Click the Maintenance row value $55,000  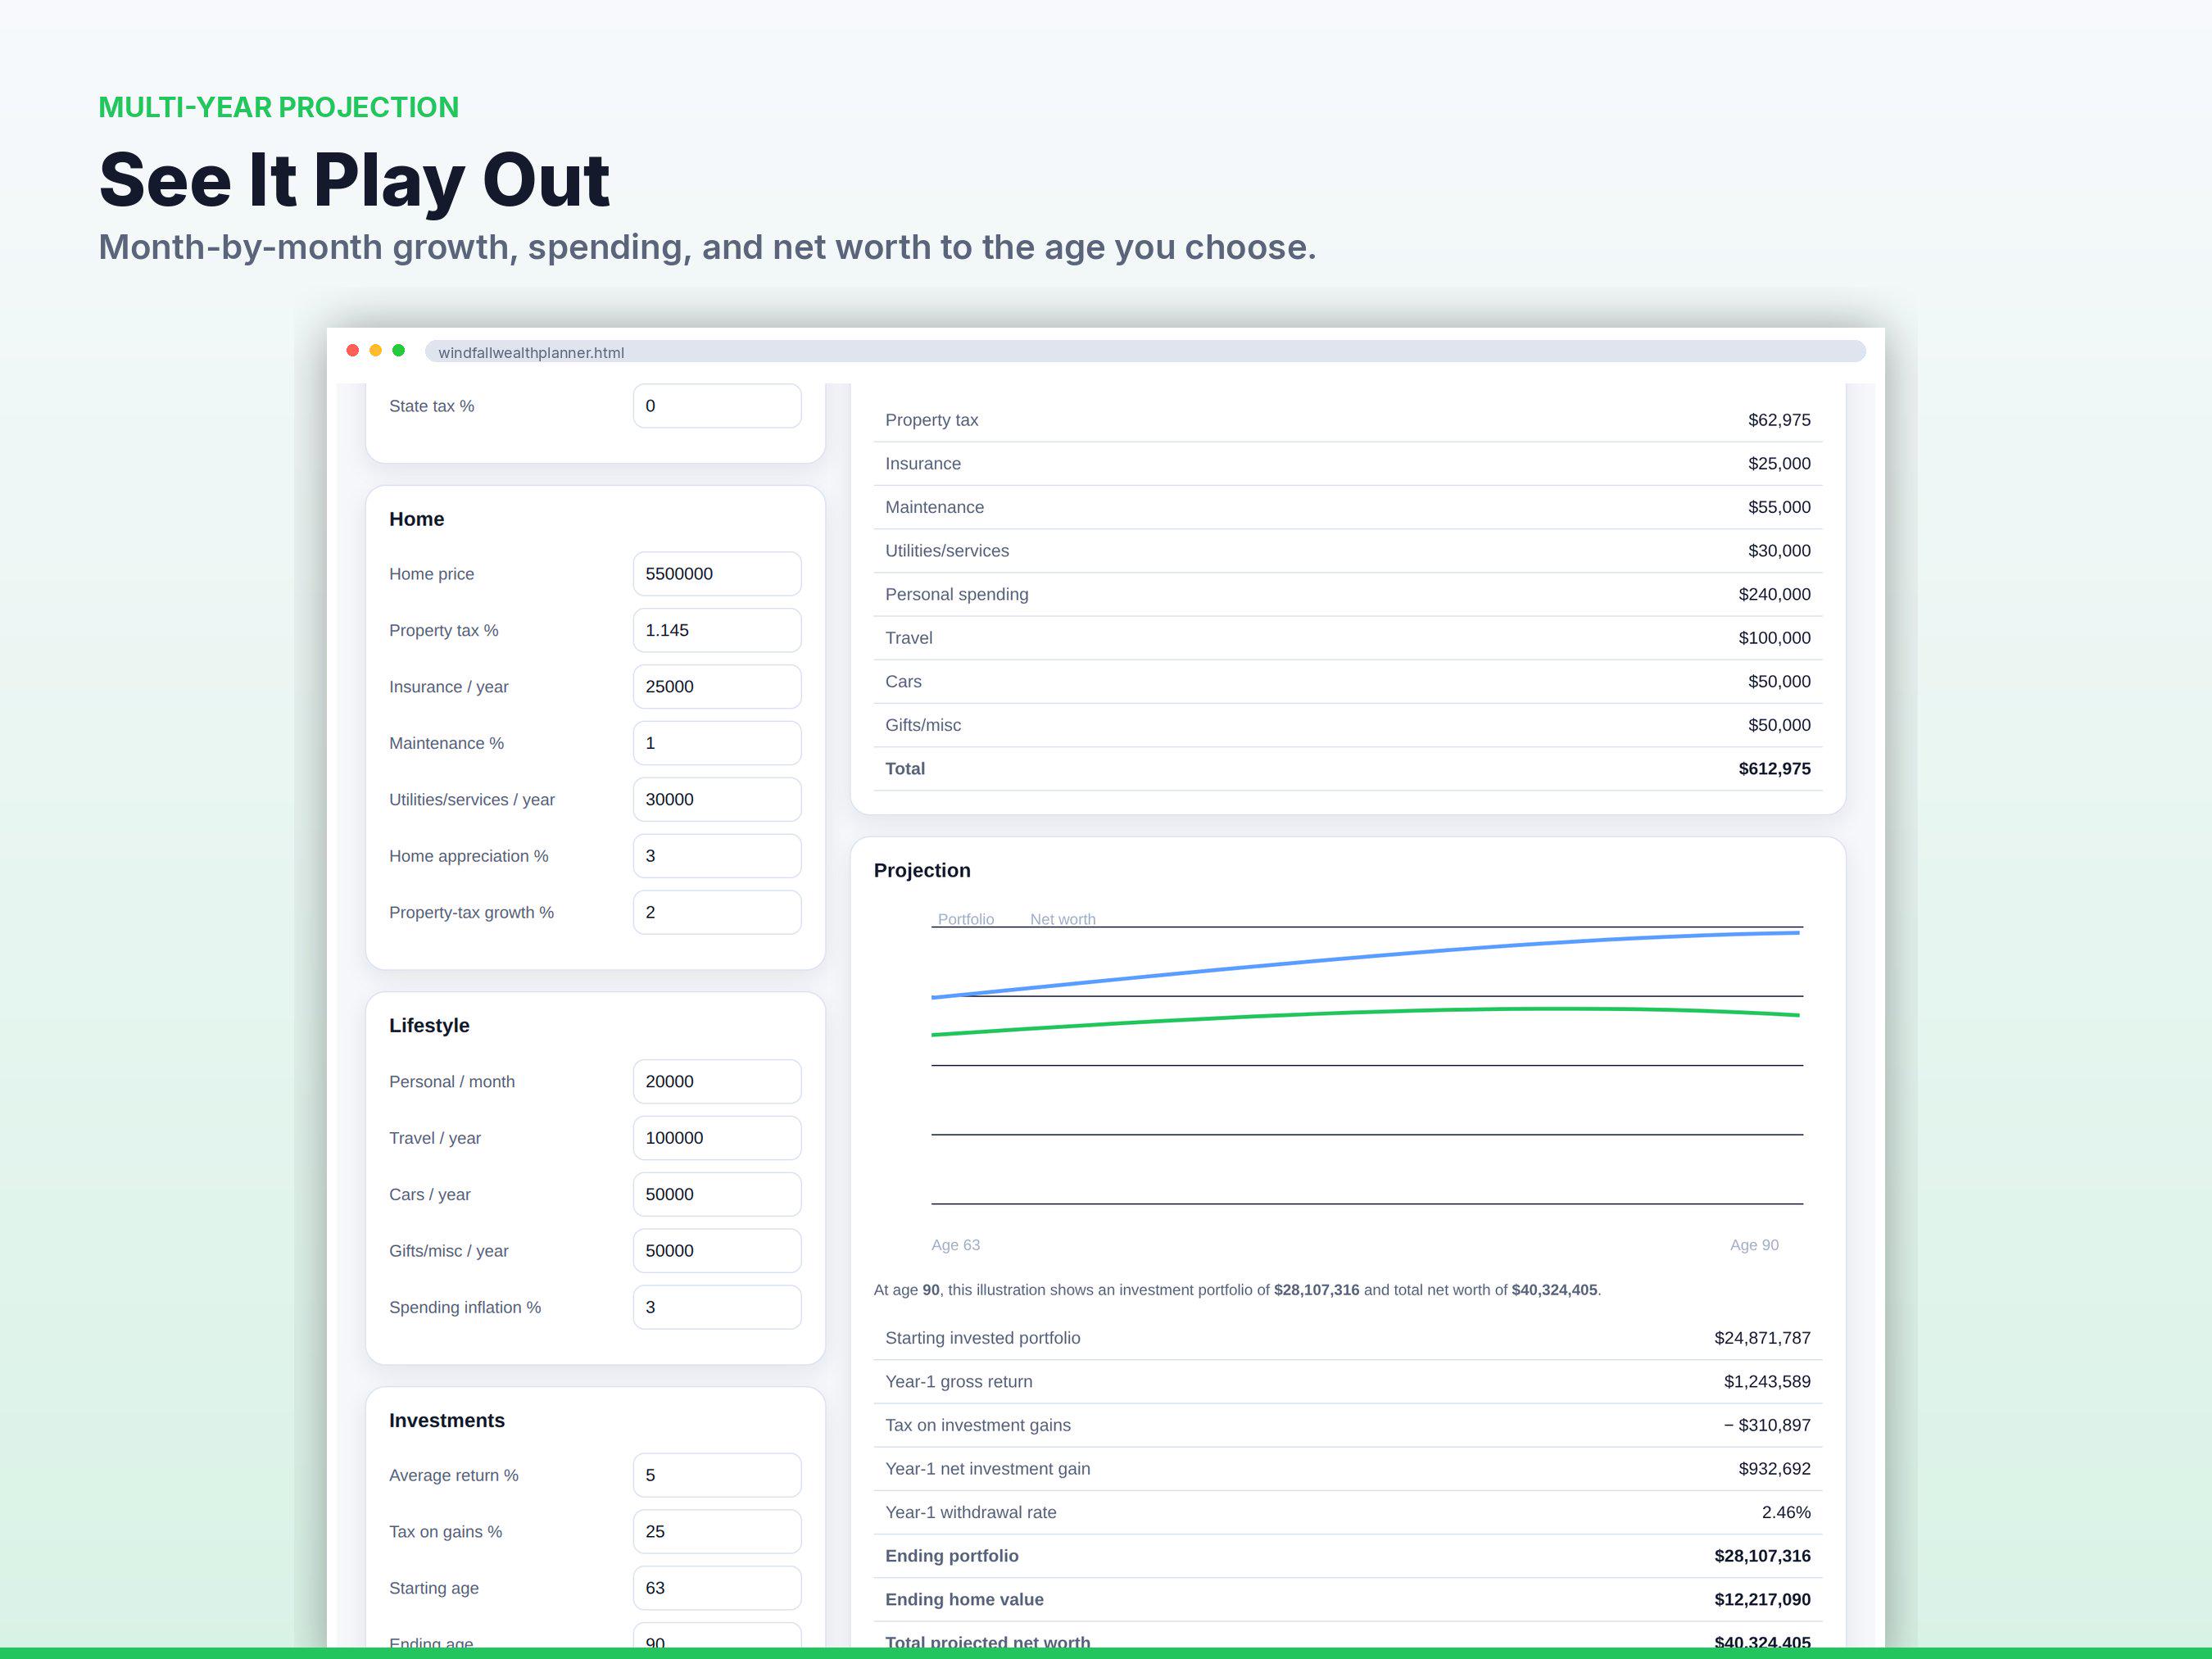[x=1779, y=507]
